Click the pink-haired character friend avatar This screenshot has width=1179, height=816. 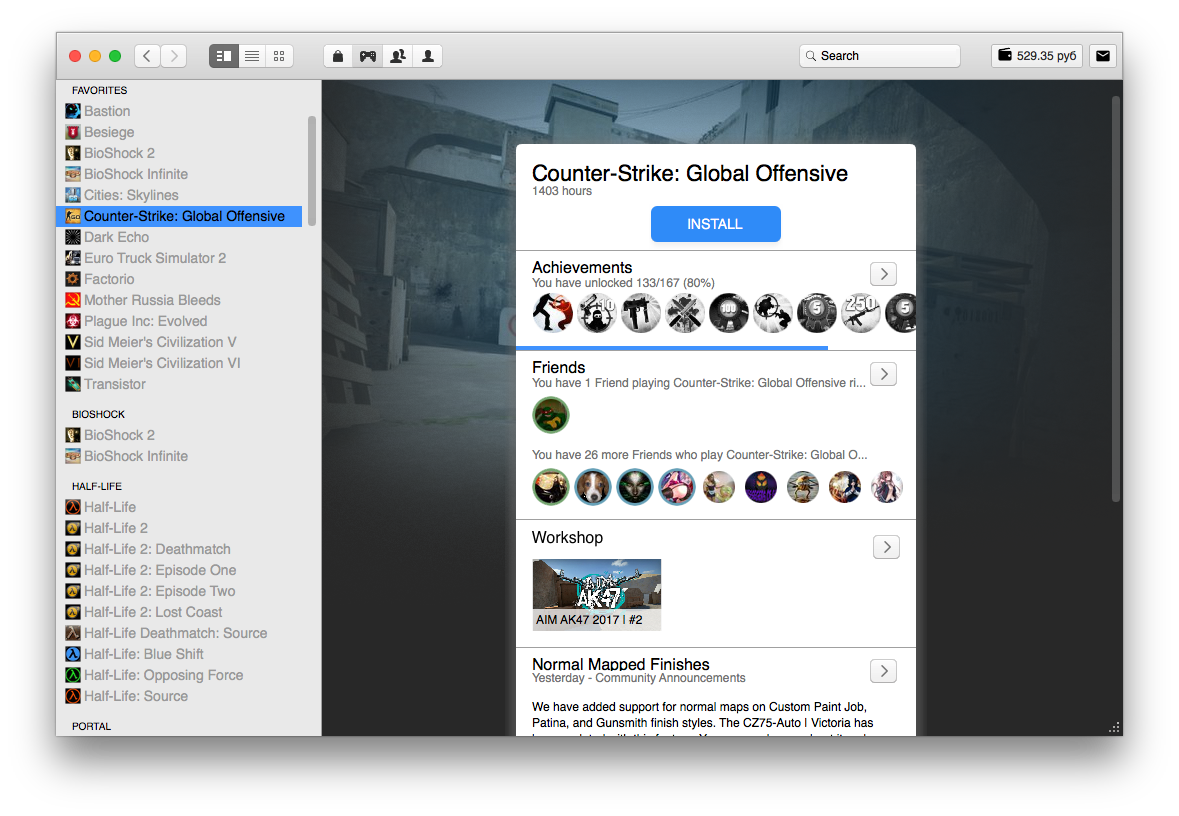point(677,487)
